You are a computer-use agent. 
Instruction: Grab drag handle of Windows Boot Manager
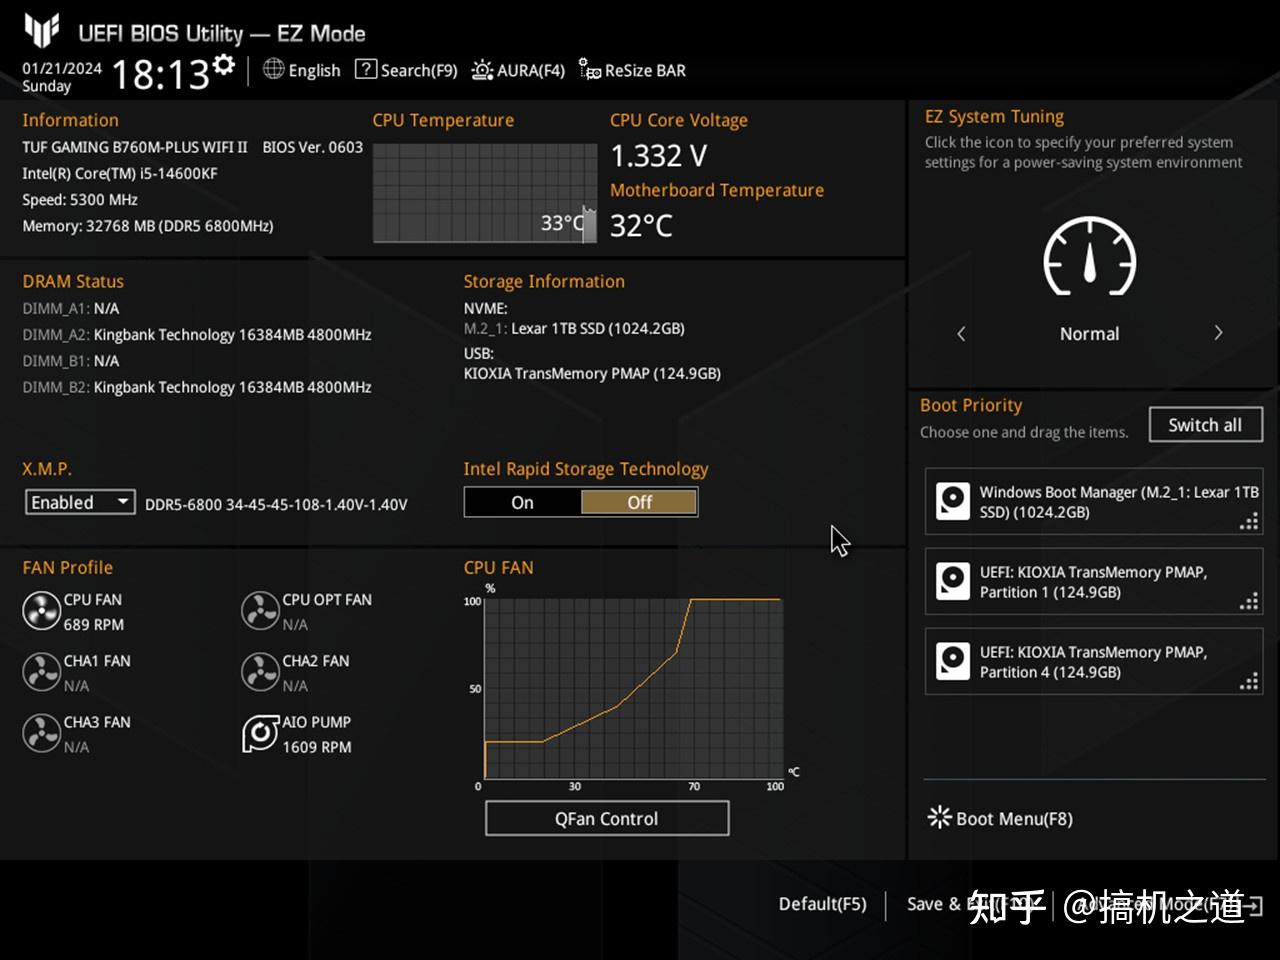point(1249,521)
